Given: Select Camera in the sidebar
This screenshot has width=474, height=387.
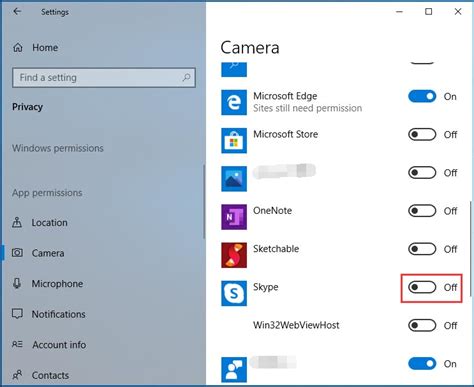Looking at the screenshot, I should (48, 253).
